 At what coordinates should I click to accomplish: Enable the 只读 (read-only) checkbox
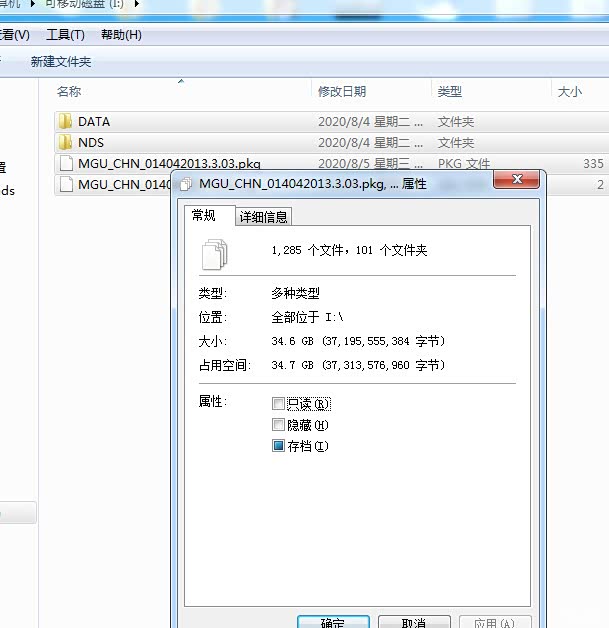(x=278, y=404)
